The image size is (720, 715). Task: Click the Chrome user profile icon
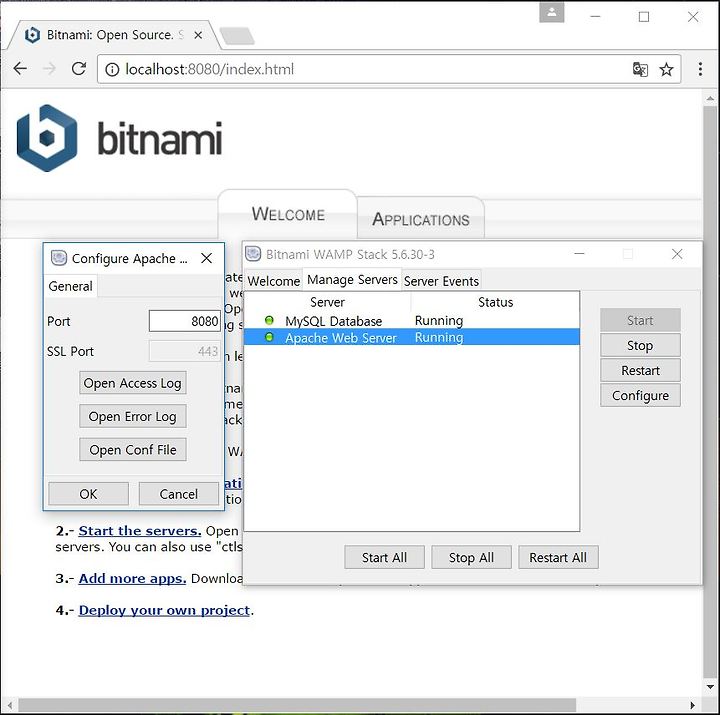click(x=551, y=12)
